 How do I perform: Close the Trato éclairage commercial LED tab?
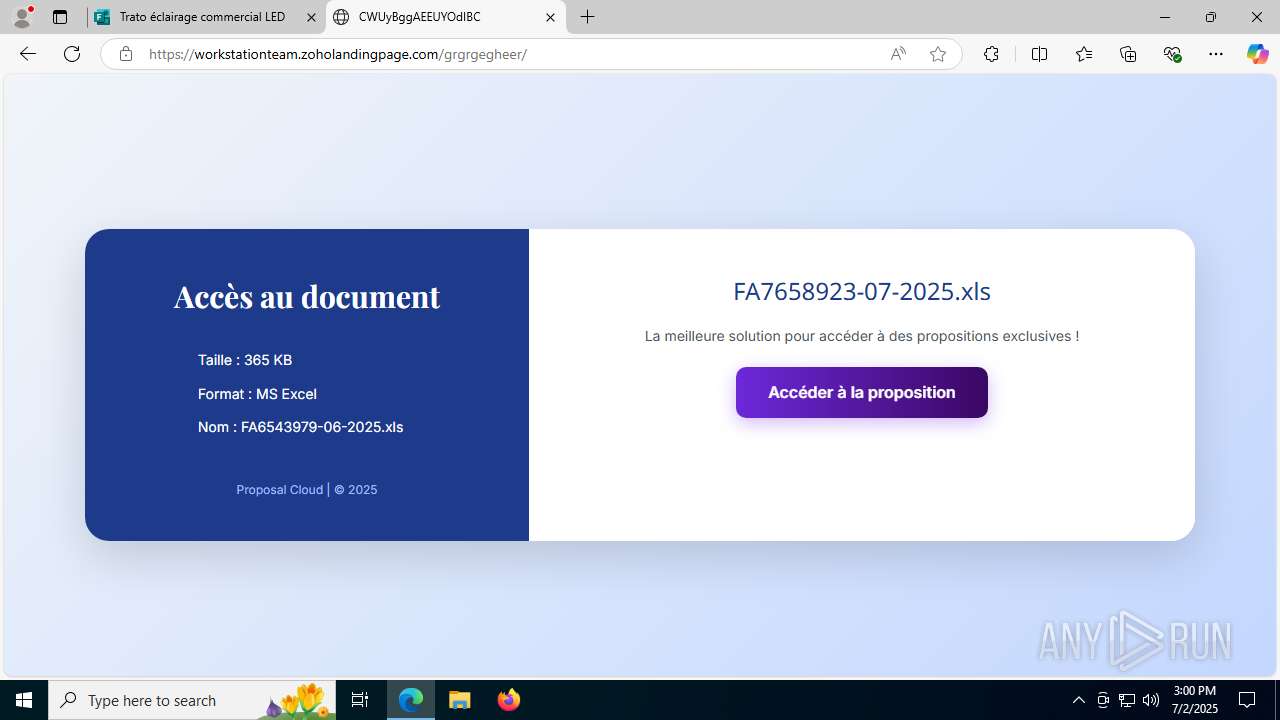point(311,17)
